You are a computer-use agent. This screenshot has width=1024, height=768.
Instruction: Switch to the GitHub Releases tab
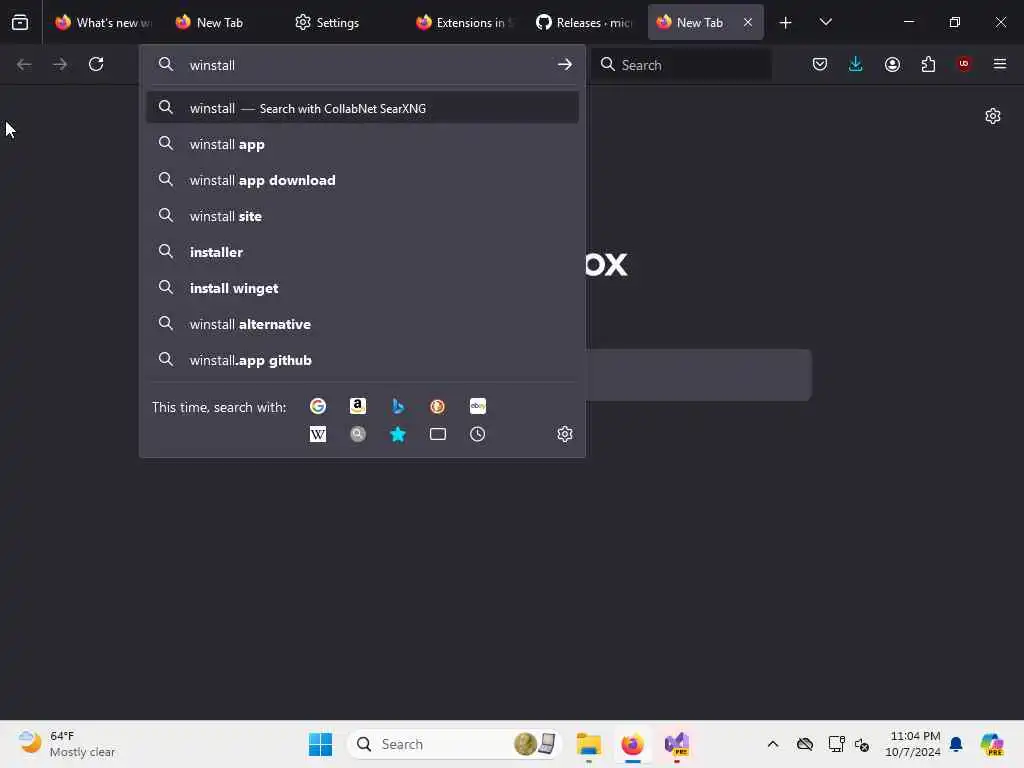click(x=583, y=22)
